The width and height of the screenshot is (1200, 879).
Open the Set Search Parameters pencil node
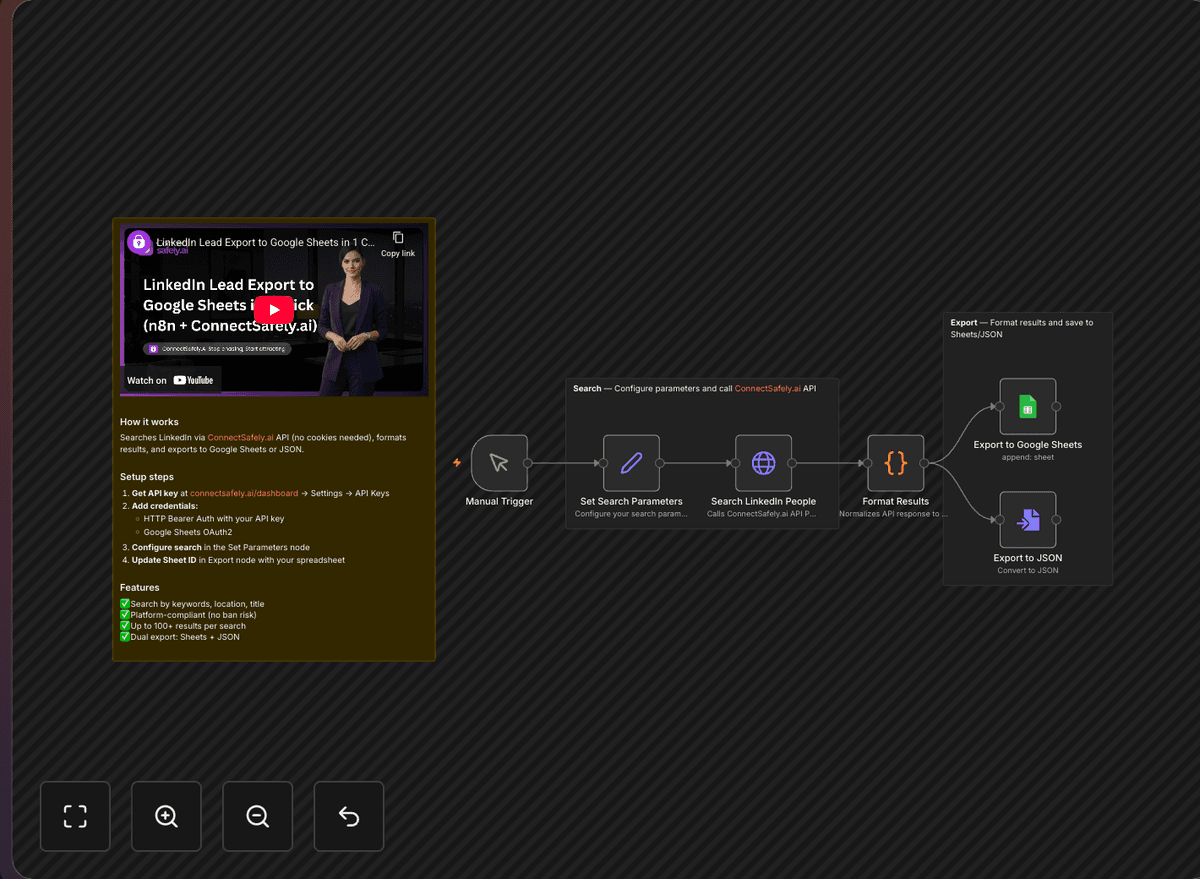point(631,463)
